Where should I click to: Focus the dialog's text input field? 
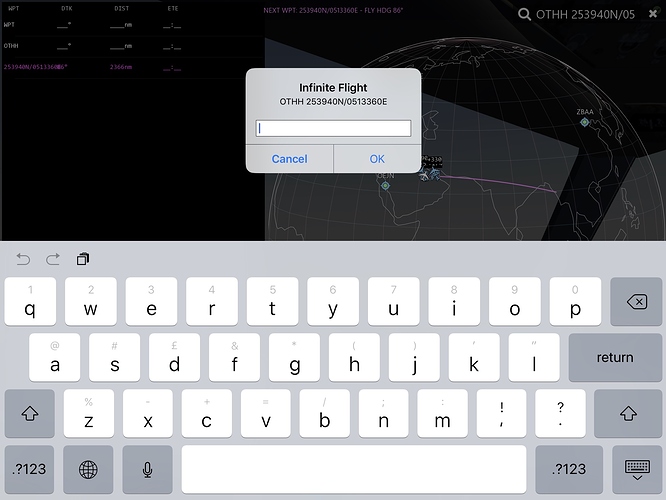click(x=333, y=128)
